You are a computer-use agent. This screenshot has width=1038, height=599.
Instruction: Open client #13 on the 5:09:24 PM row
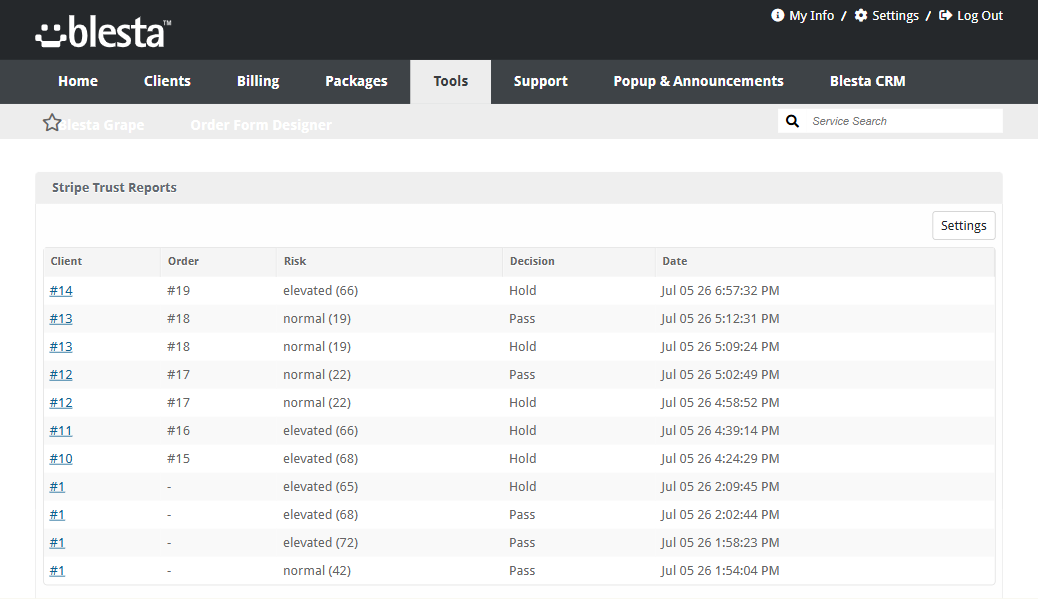click(x=61, y=347)
